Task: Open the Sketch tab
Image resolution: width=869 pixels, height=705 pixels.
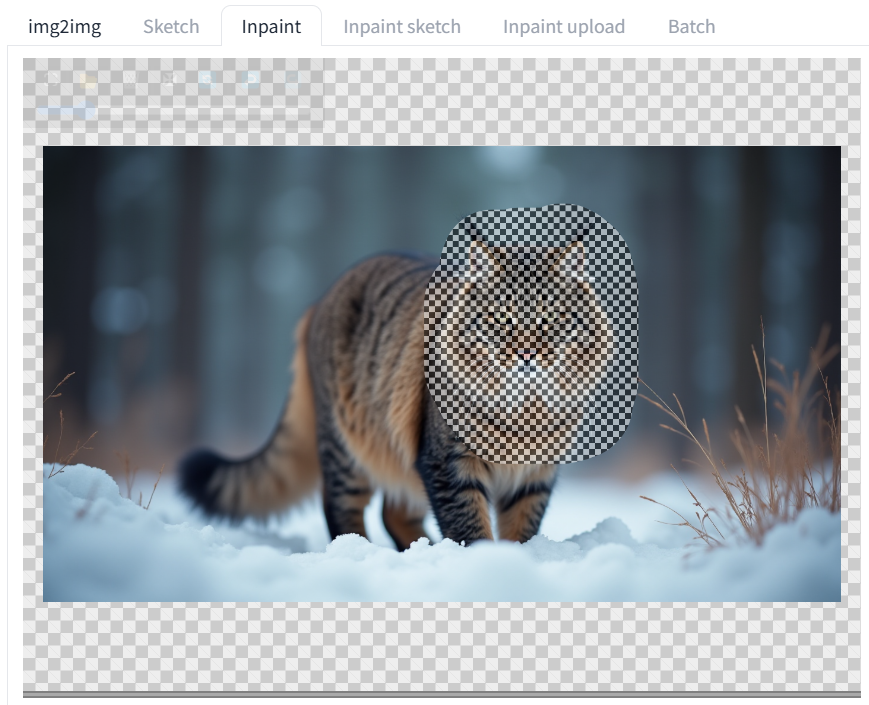Action: point(171,27)
